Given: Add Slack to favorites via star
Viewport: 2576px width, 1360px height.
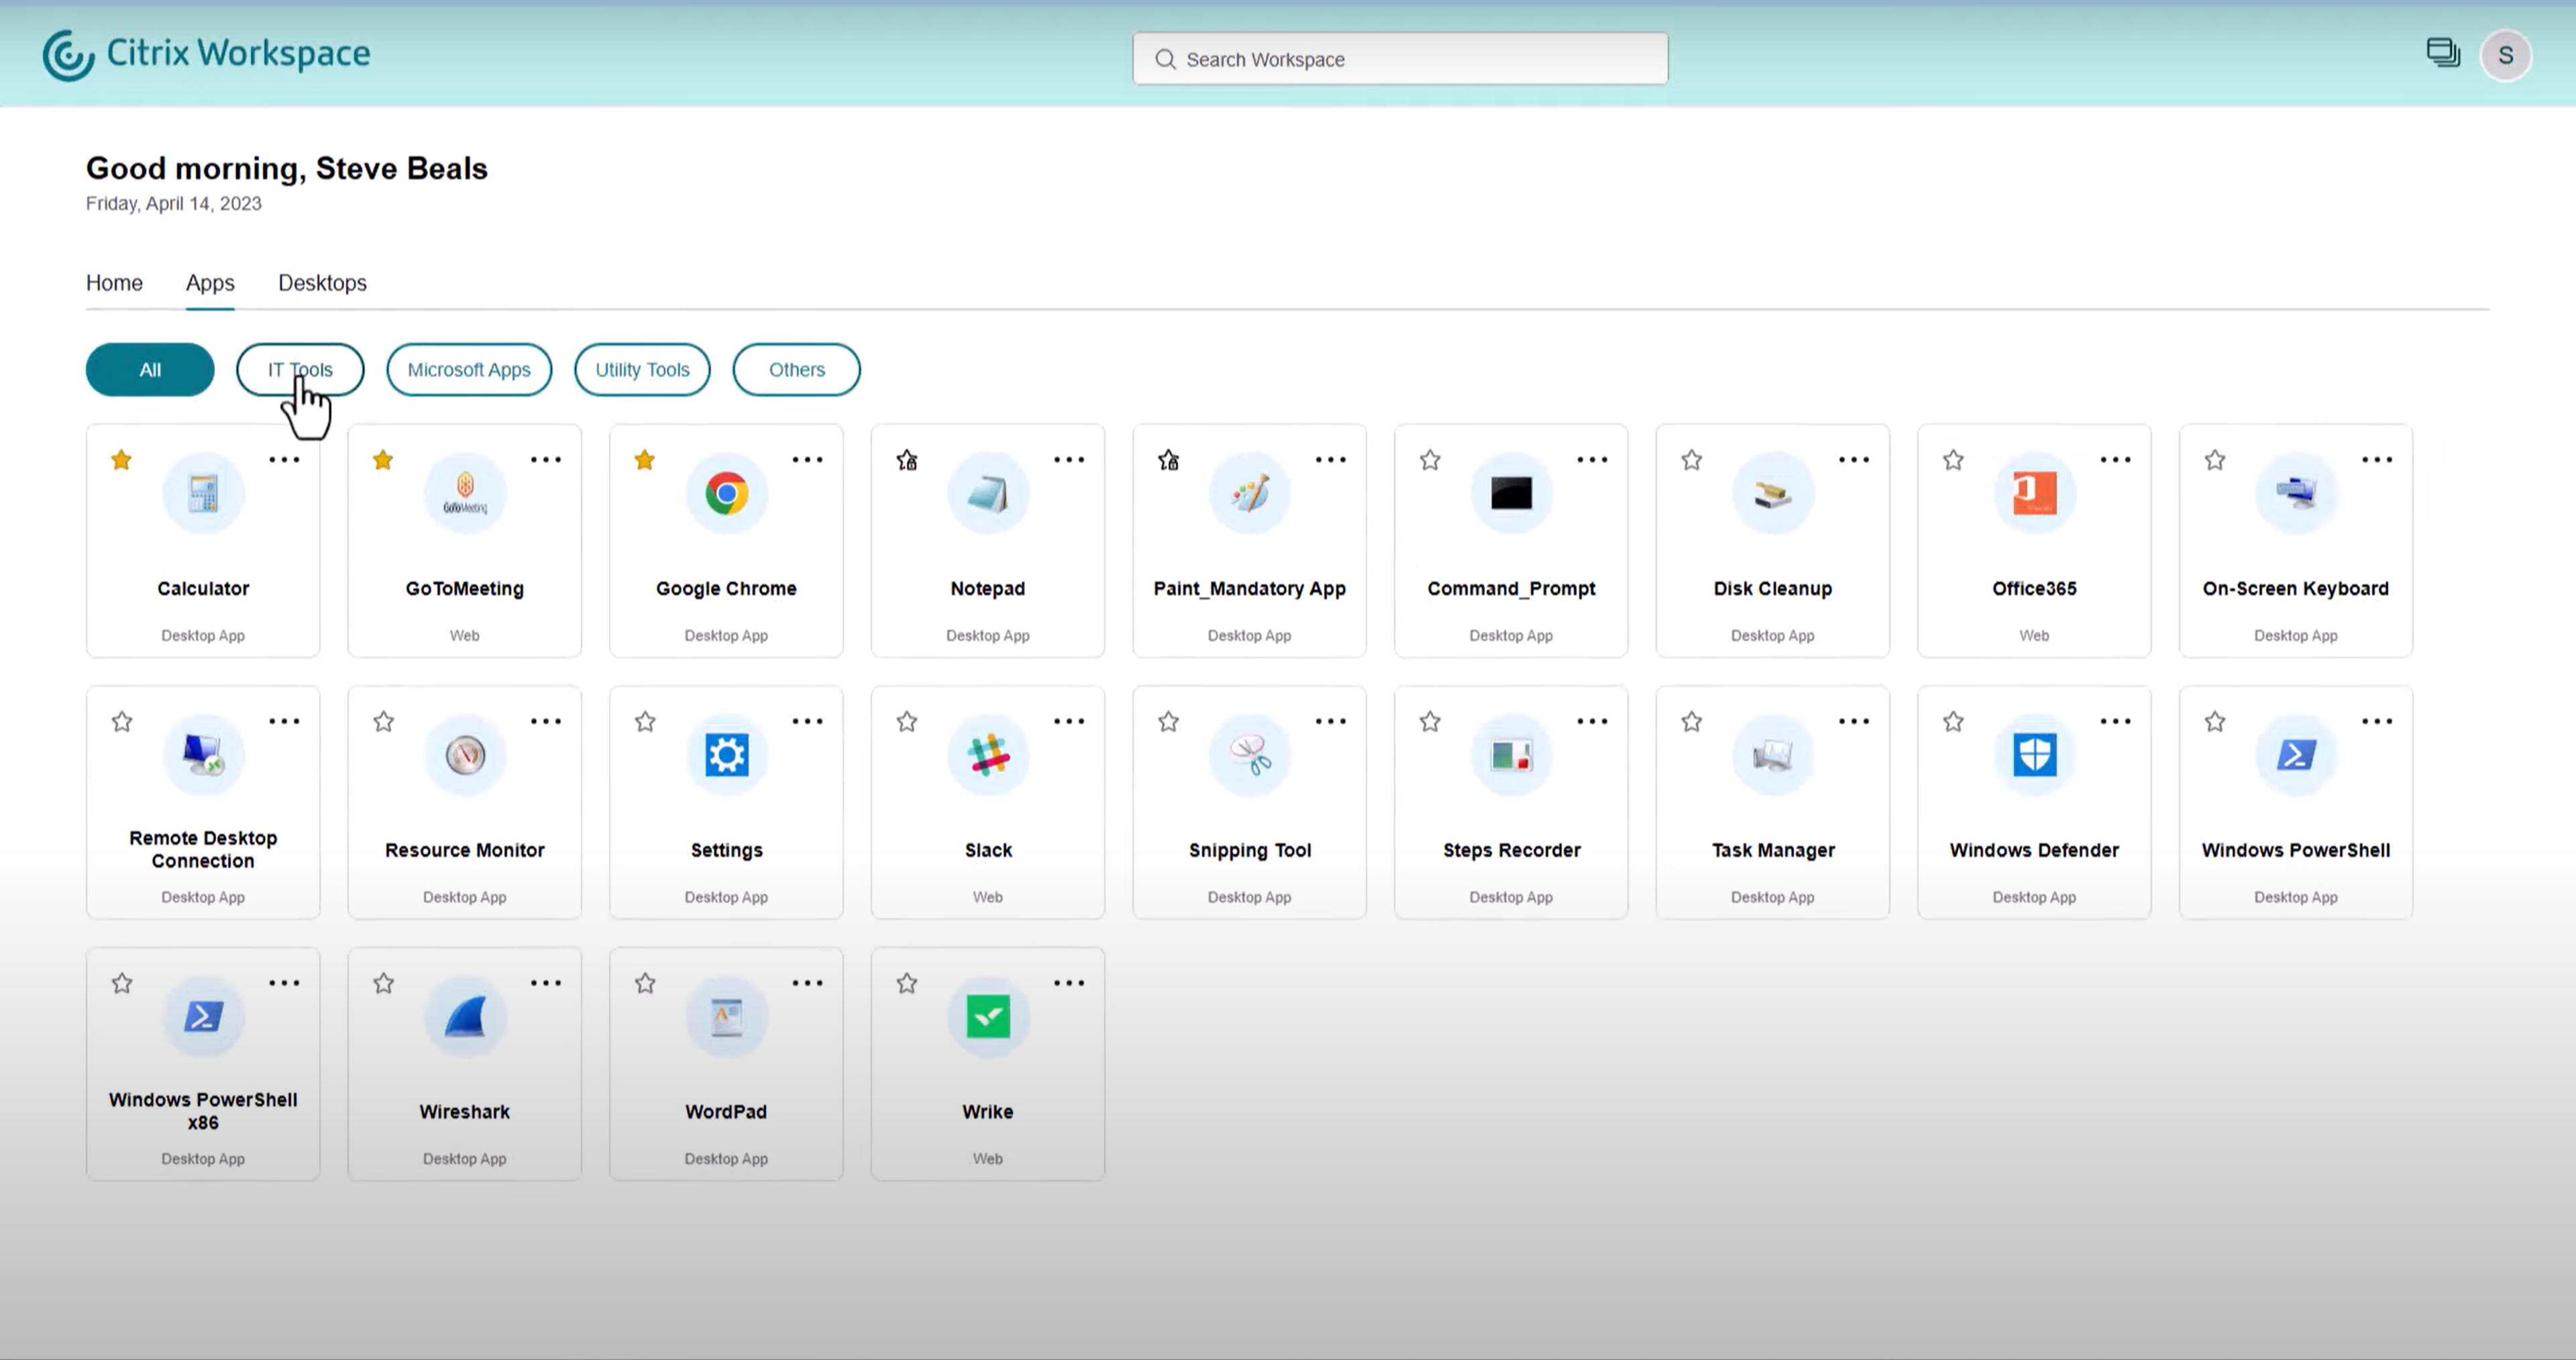Looking at the screenshot, I should (907, 722).
